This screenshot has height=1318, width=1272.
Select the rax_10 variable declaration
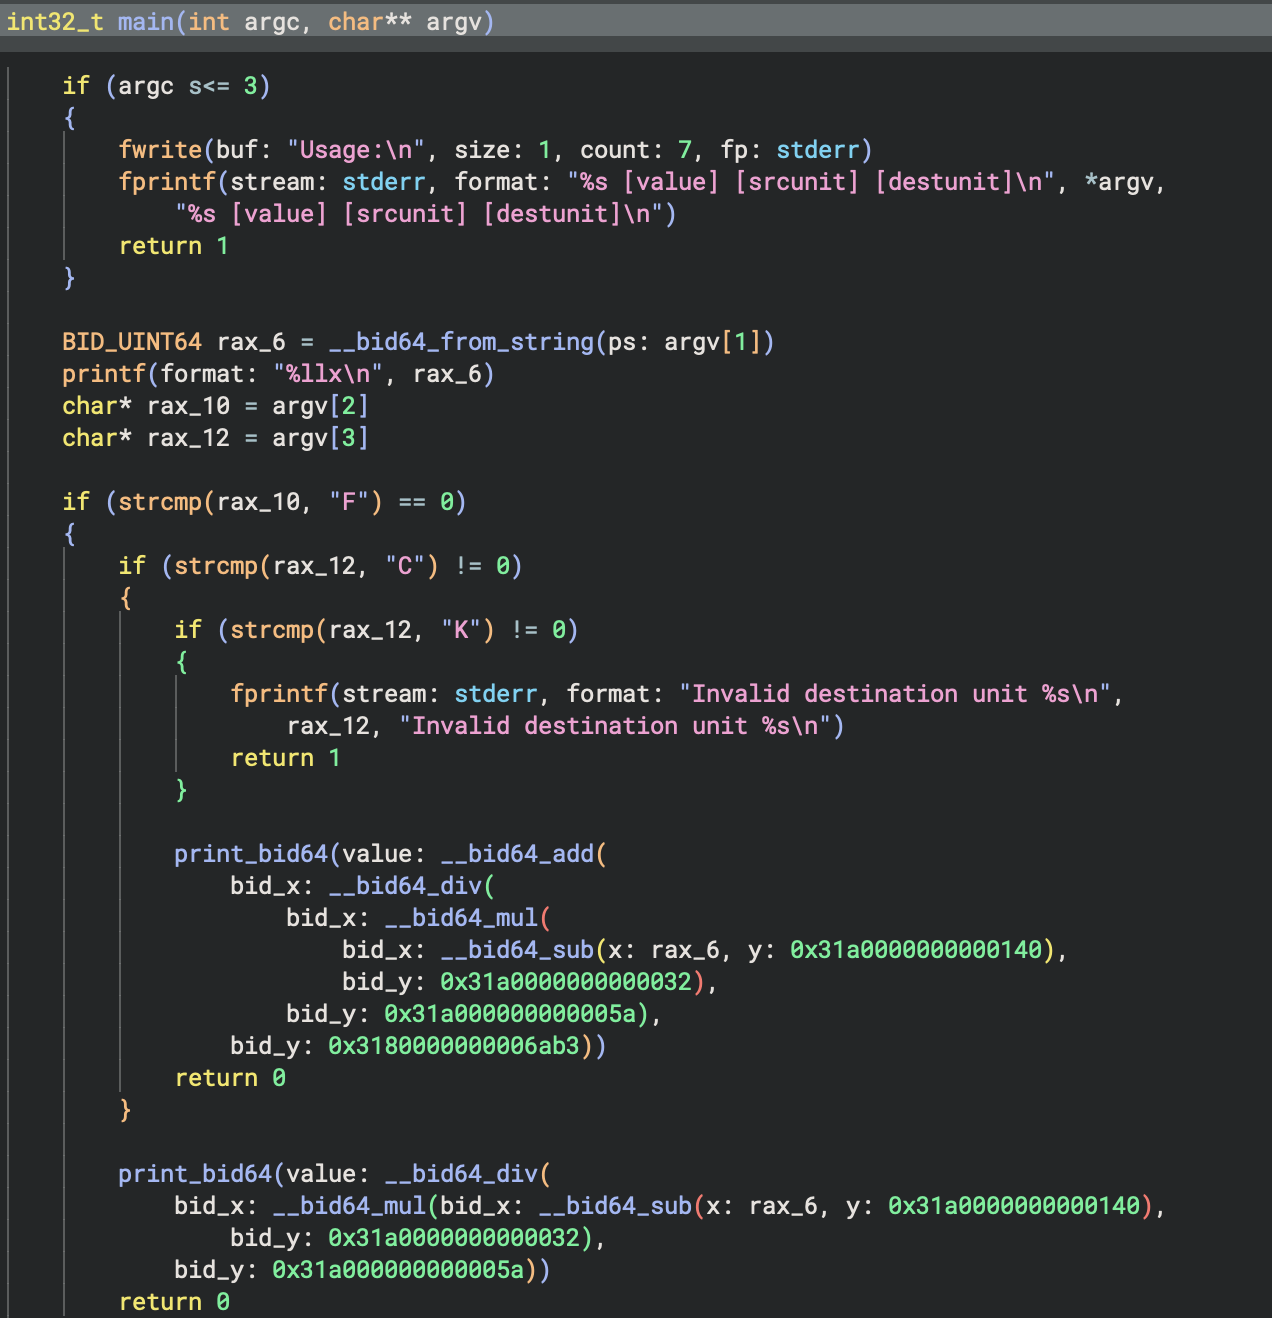coord(188,406)
